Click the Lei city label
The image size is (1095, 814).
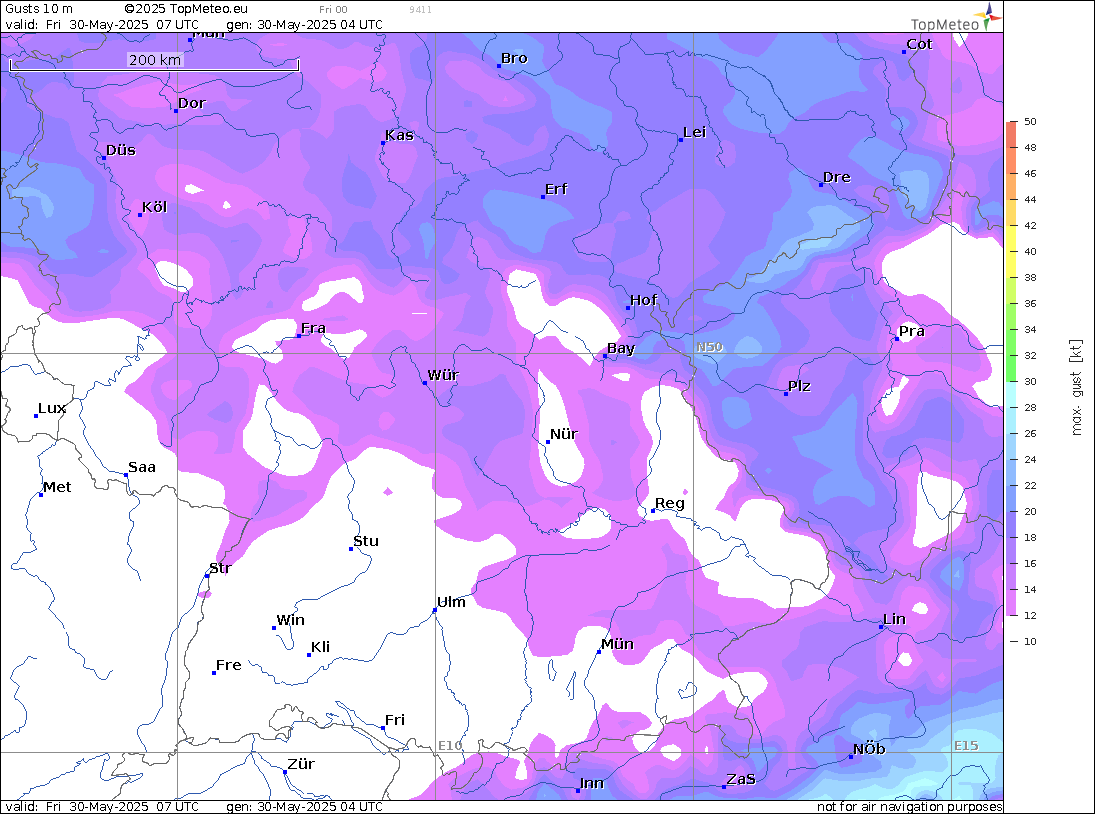[x=695, y=132]
